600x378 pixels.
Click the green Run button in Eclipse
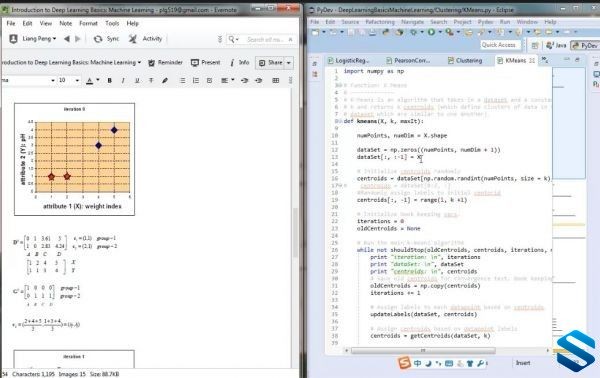[x=431, y=32]
